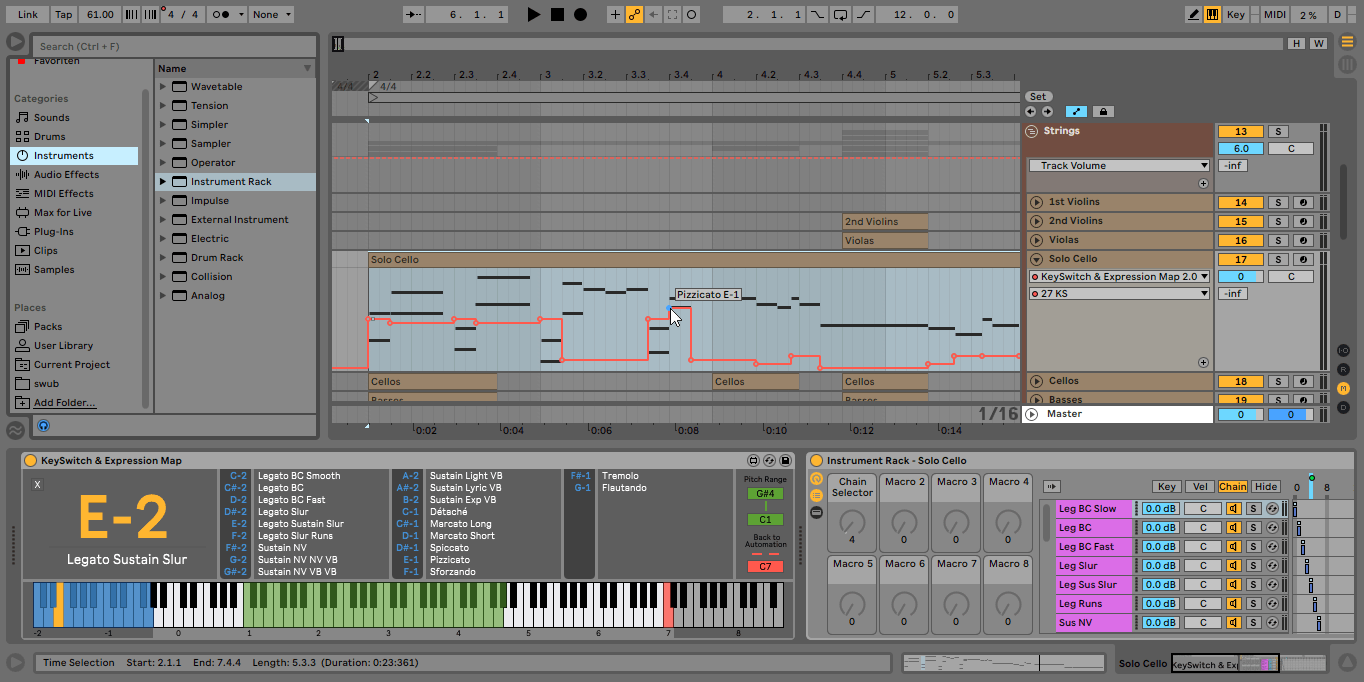The height and width of the screenshot is (682, 1364).
Task: Click the Set locator button
Action: tap(1038, 97)
